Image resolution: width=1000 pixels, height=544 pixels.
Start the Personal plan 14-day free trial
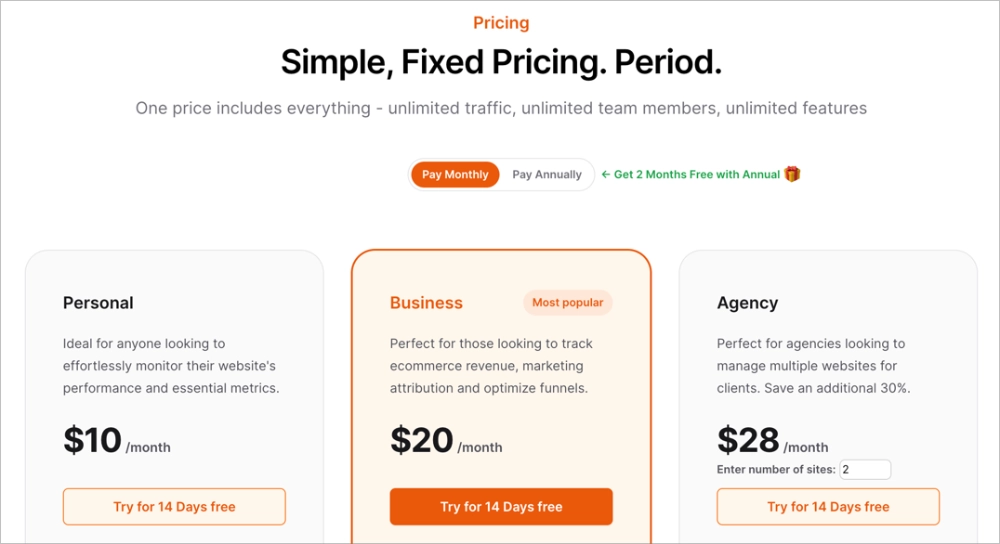174,507
